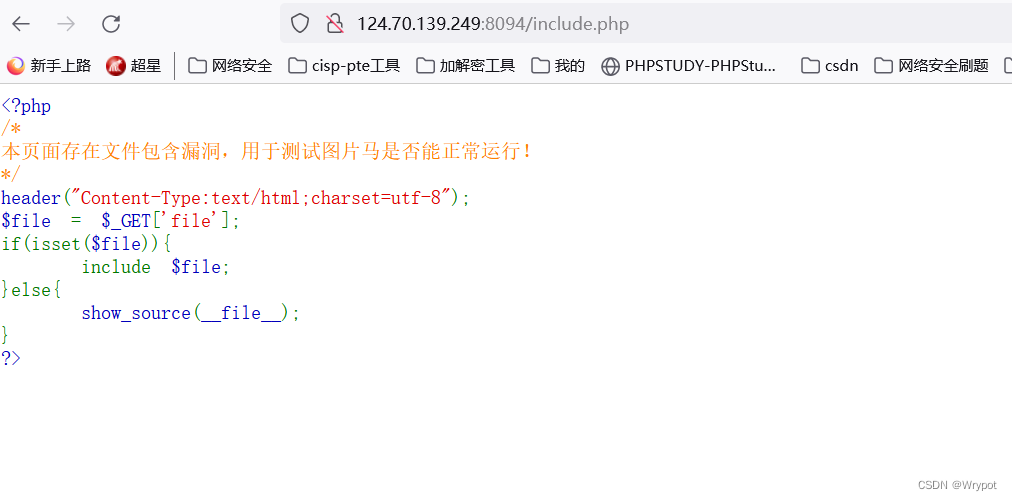Open the 我的 bookmark folder
The image size is (1012, 501).
point(558,65)
